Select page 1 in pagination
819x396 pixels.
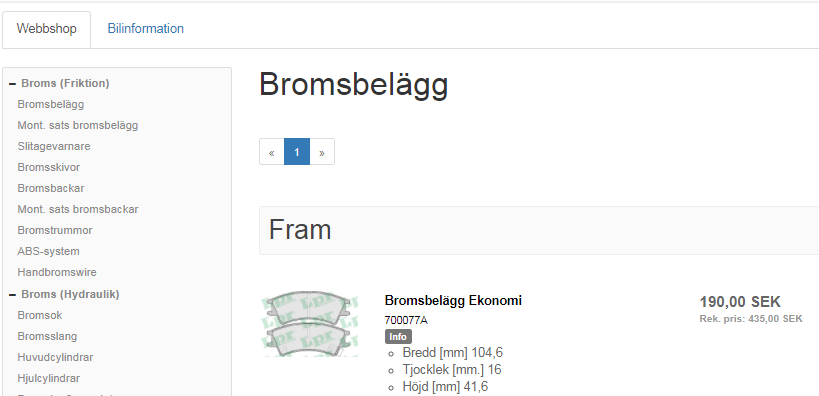(x=297, y=152)
